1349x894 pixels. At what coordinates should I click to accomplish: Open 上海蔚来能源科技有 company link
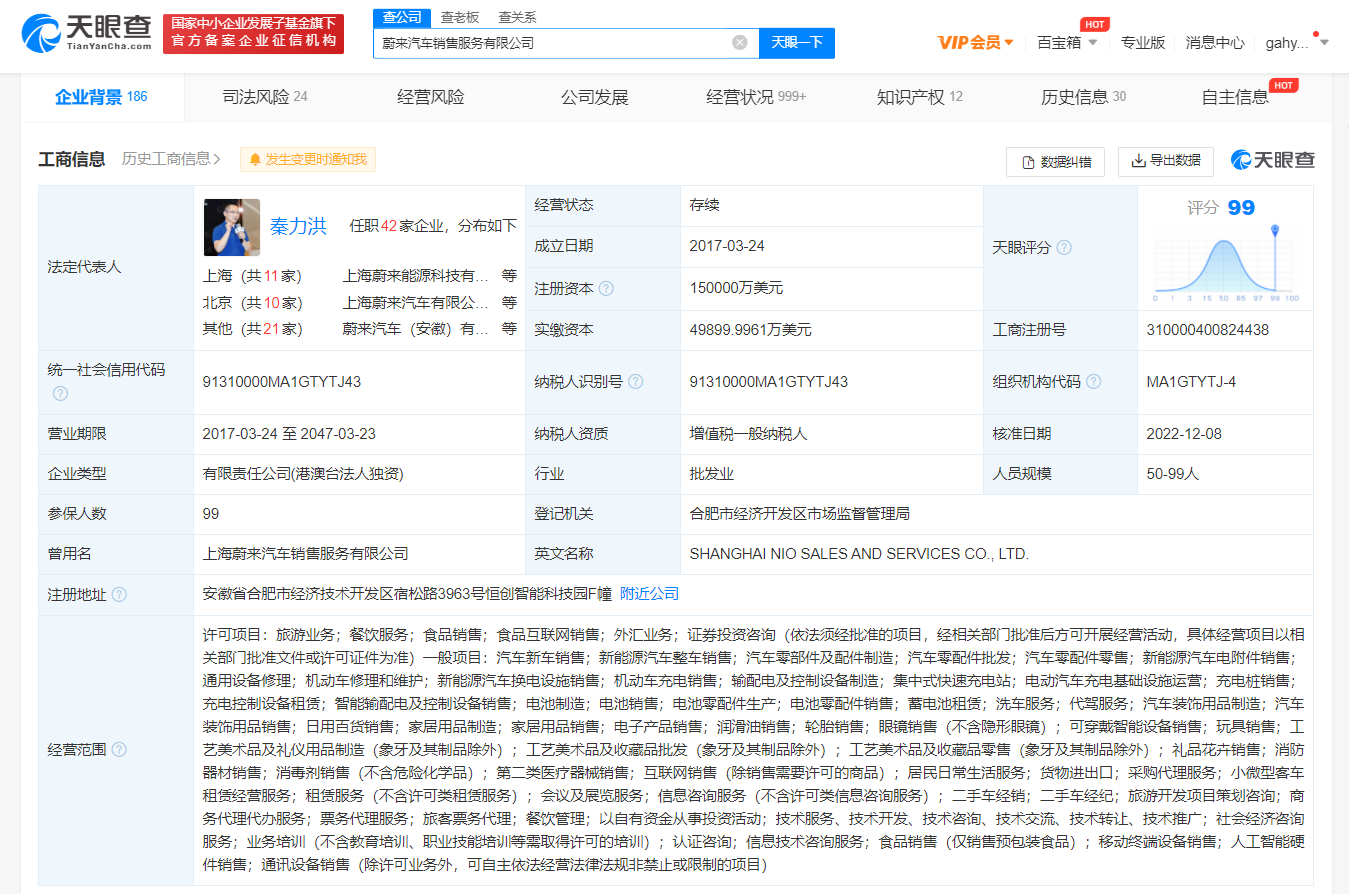pos(416,276)
